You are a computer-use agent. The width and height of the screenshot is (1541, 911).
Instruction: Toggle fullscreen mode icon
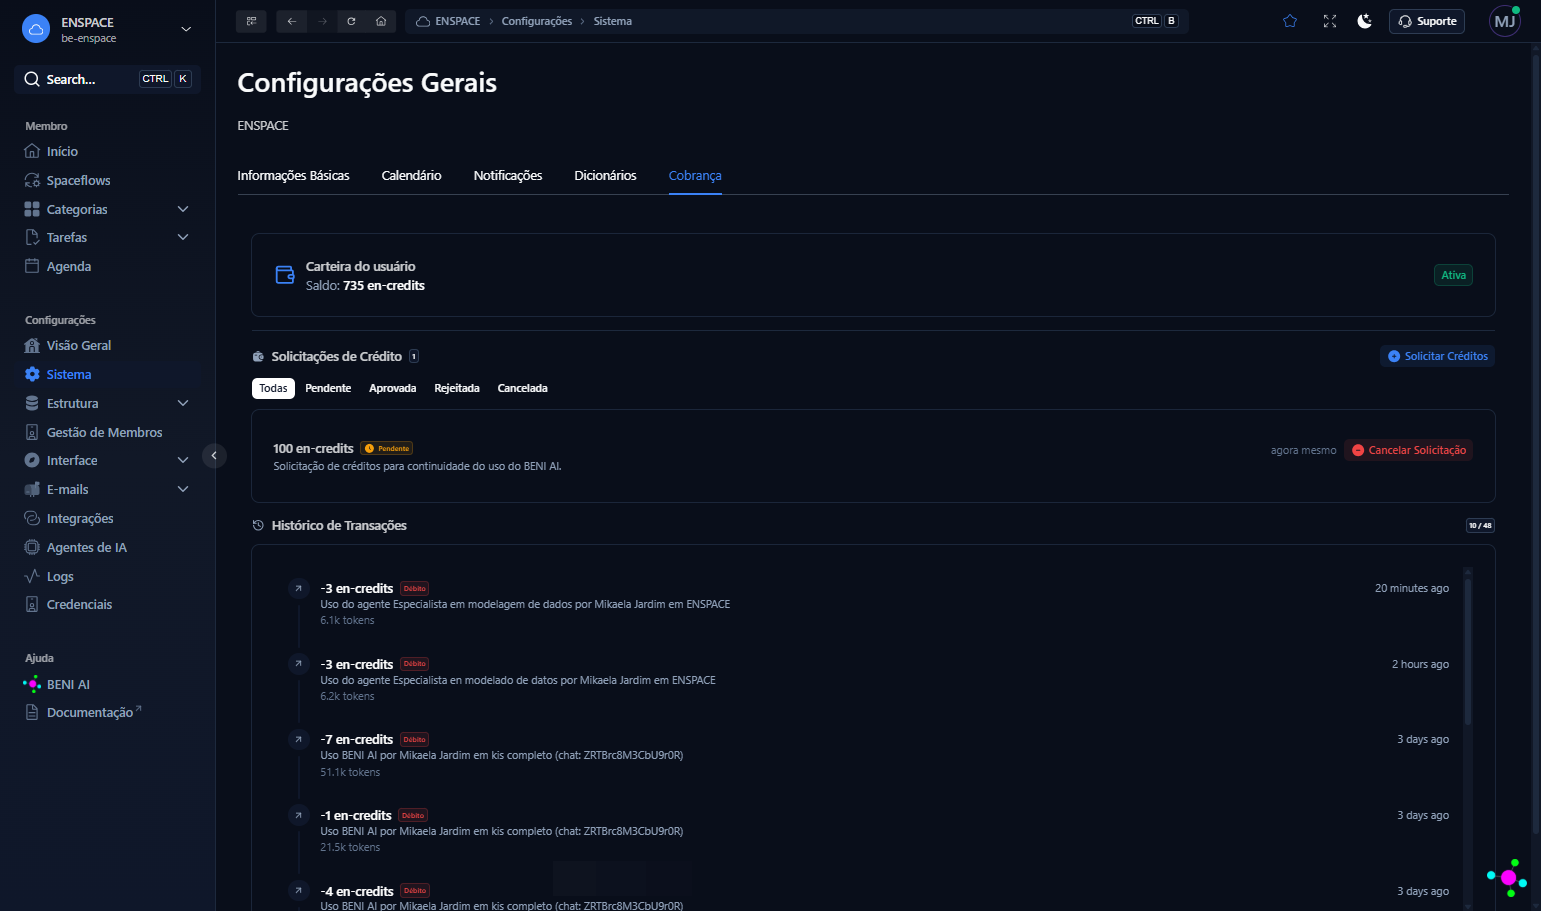(1330, 21)
